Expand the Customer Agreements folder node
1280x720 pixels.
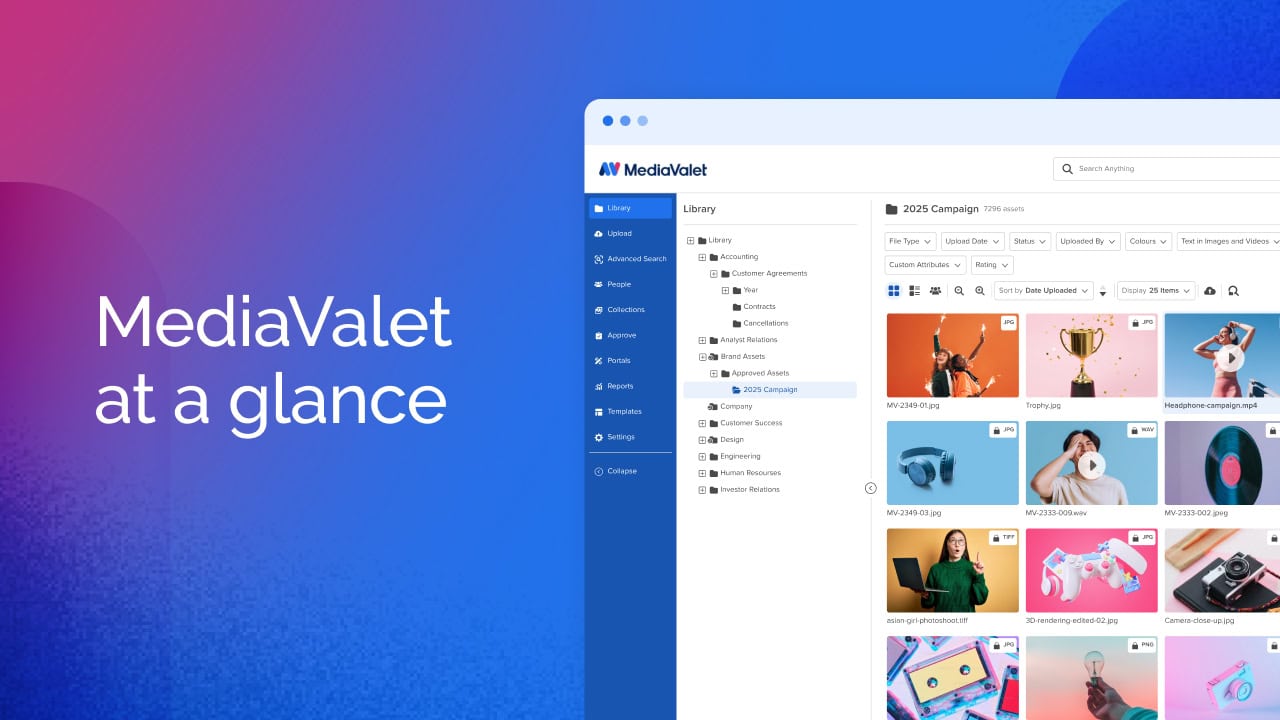click(x=714, y=274)
